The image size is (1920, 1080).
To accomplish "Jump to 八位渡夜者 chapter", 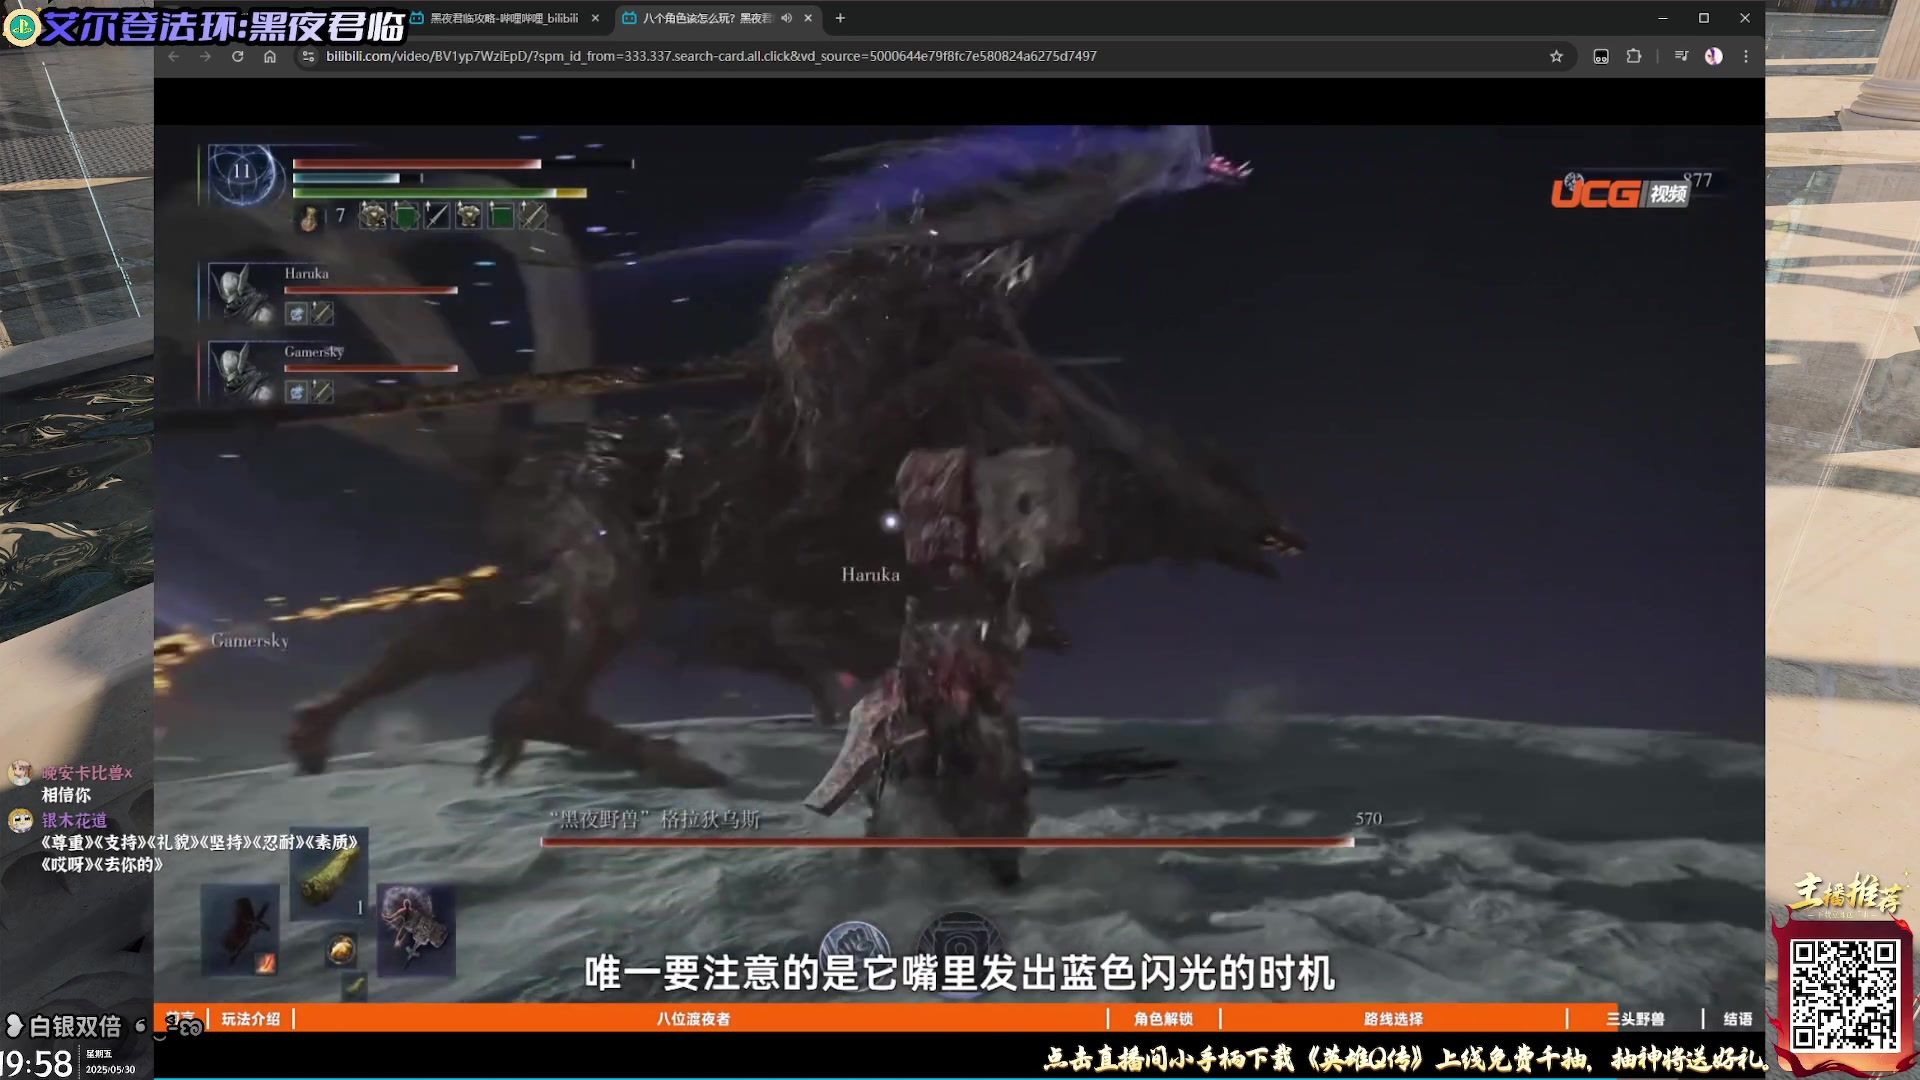I will click(694, 1019).
